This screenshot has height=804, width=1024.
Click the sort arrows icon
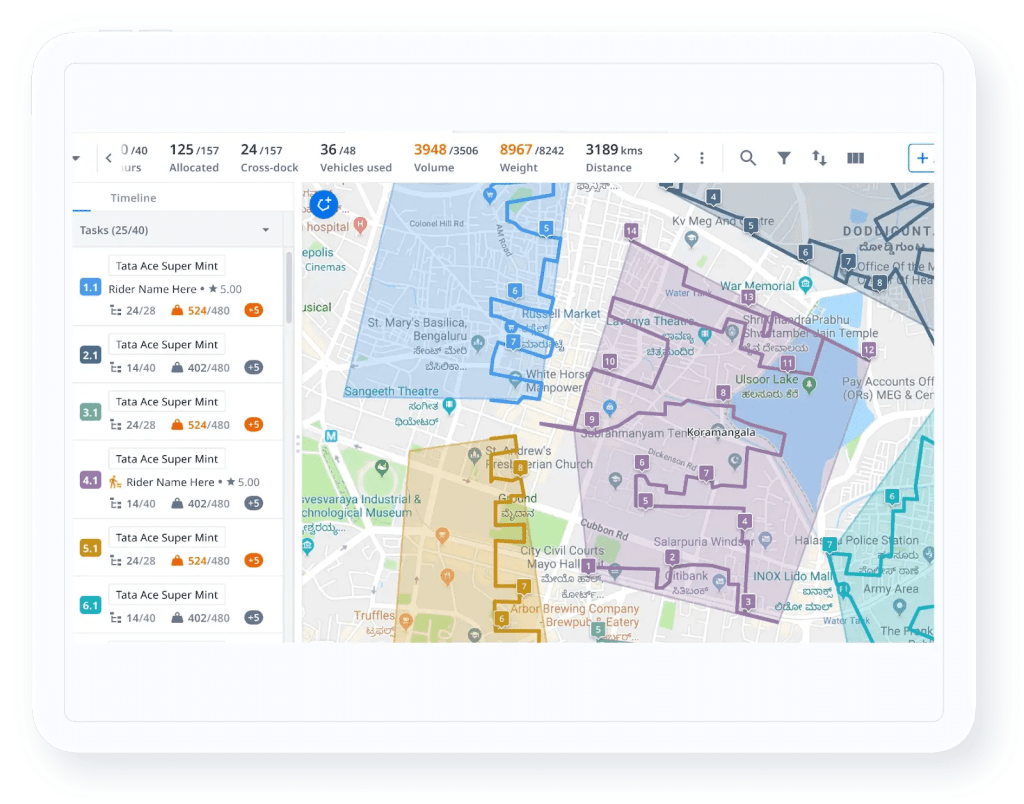pyautogui.click(x=819, y=157)
